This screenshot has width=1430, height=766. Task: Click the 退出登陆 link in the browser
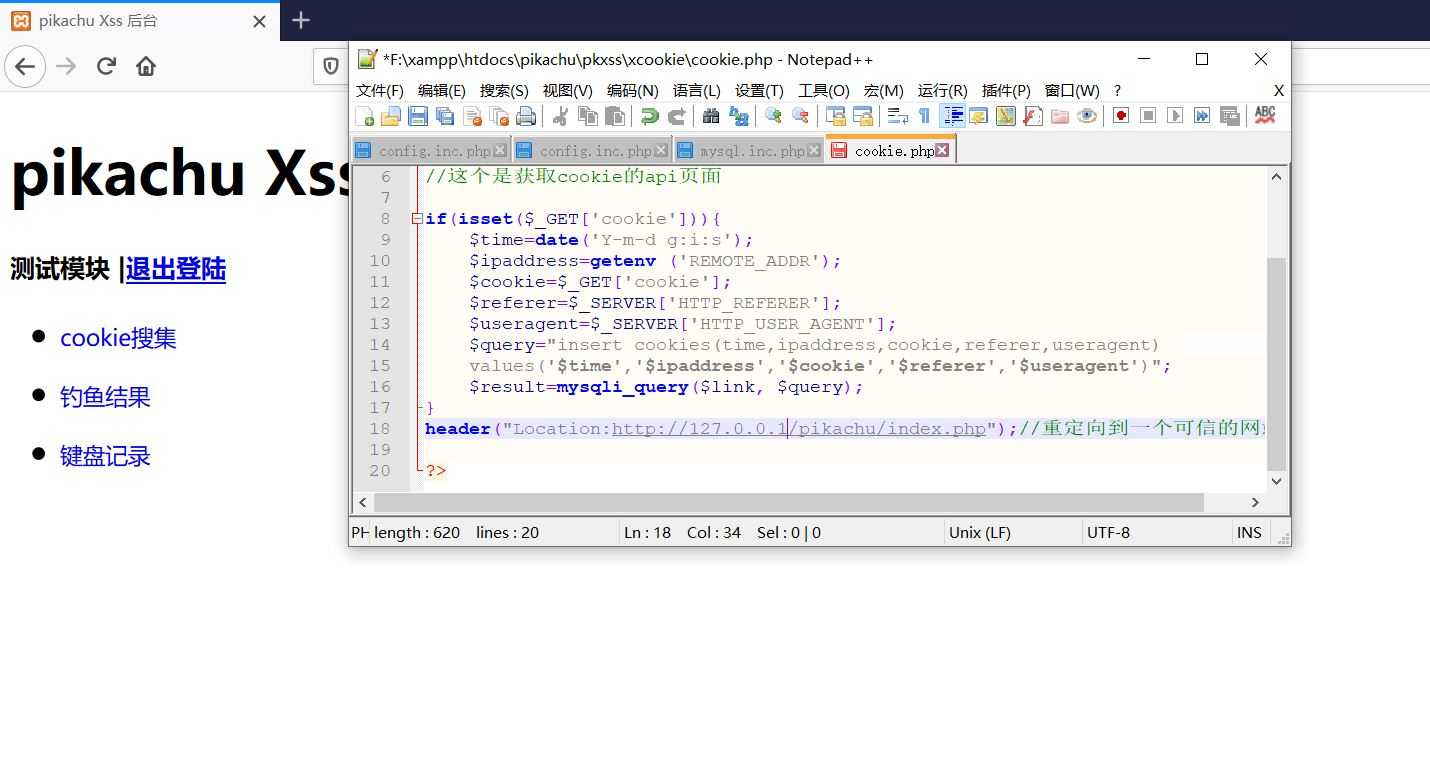176,269
